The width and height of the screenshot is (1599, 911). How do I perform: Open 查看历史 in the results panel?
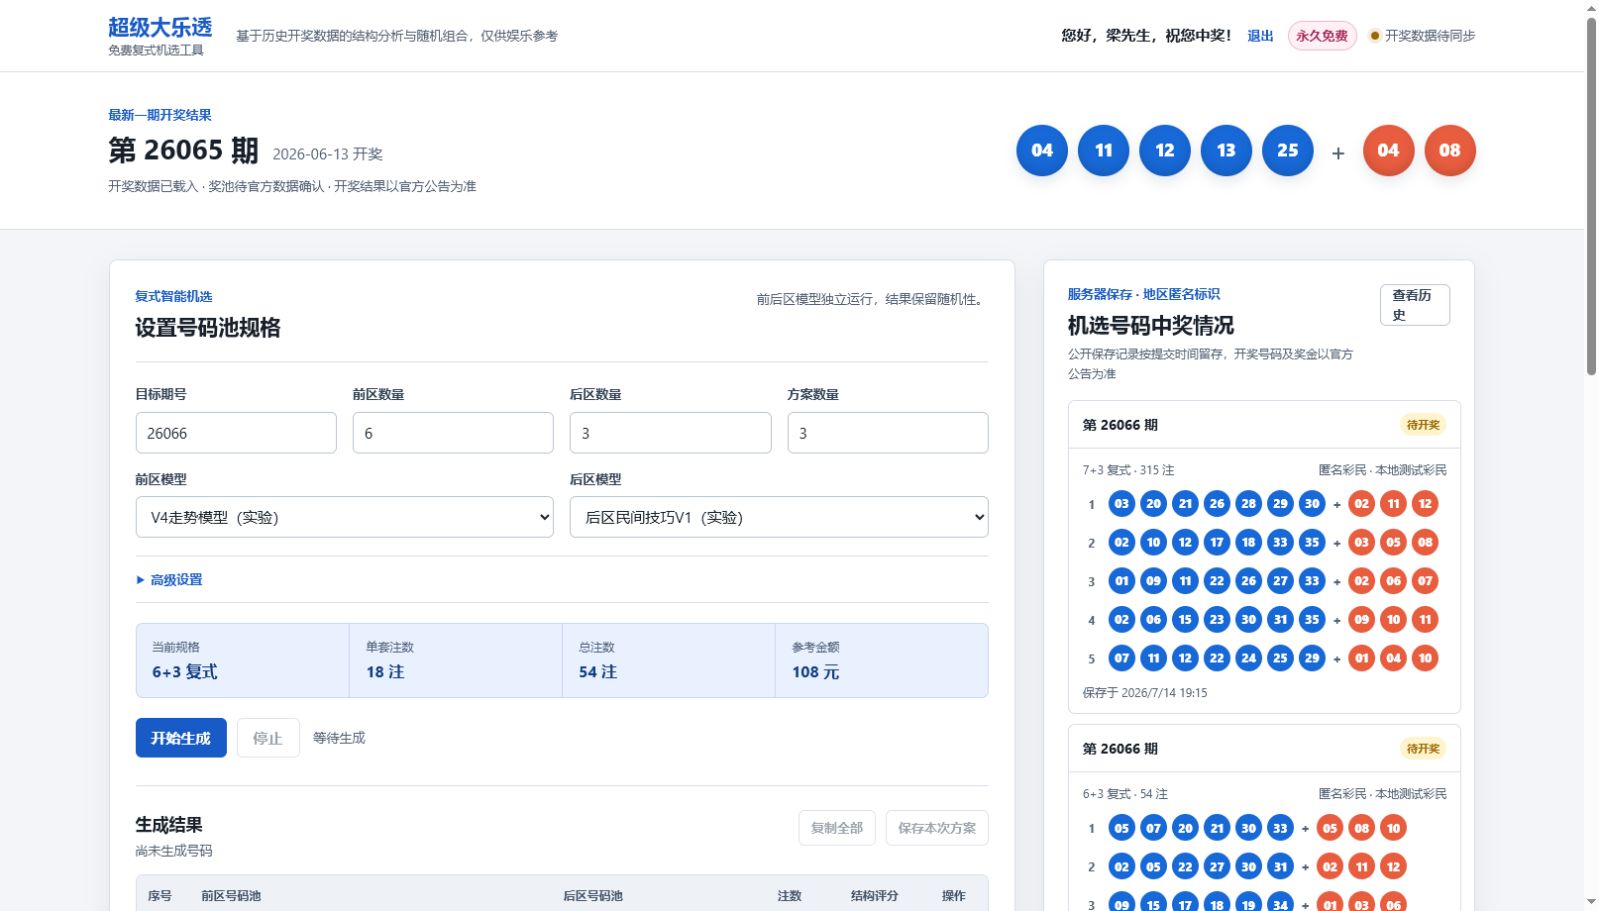[x=1415, y=305]
